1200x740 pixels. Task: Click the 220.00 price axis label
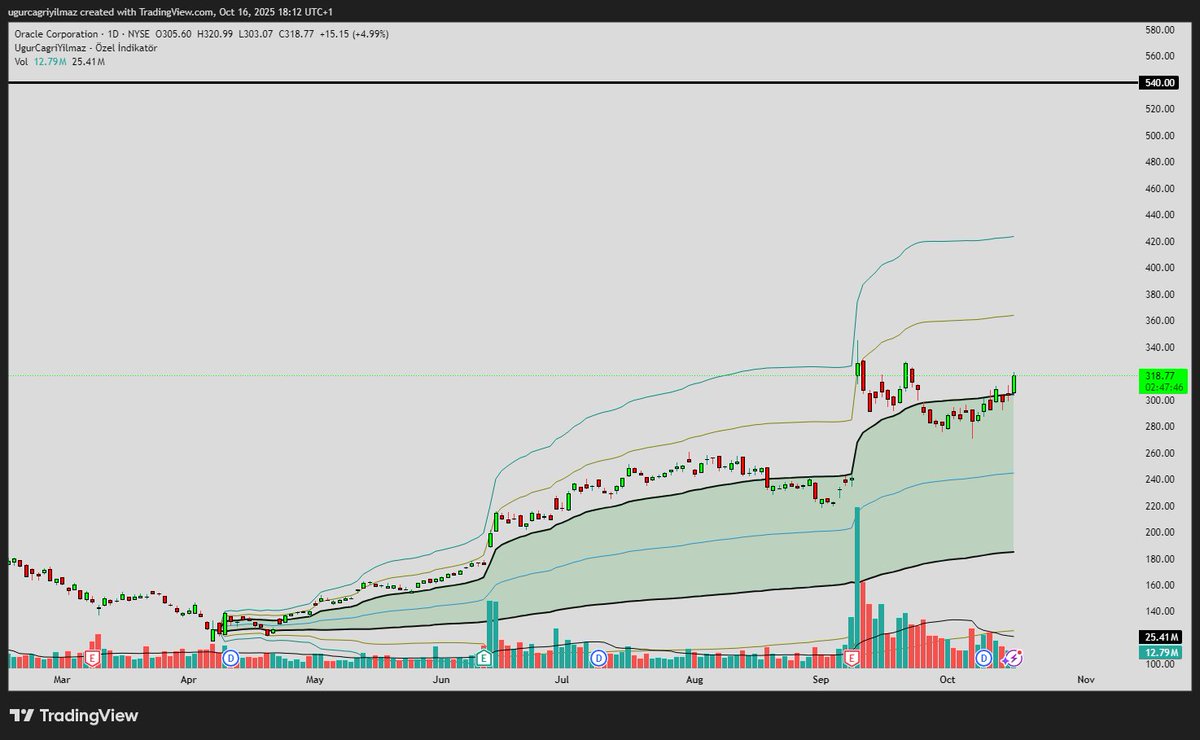click(1159, 506)
